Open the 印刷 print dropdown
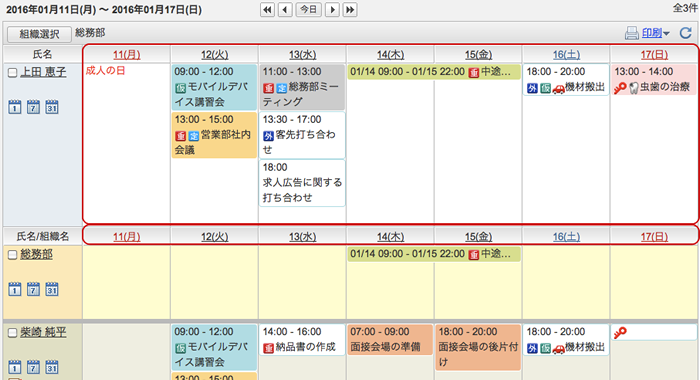Screen dimensions: 700x380 tap(655, 33)
